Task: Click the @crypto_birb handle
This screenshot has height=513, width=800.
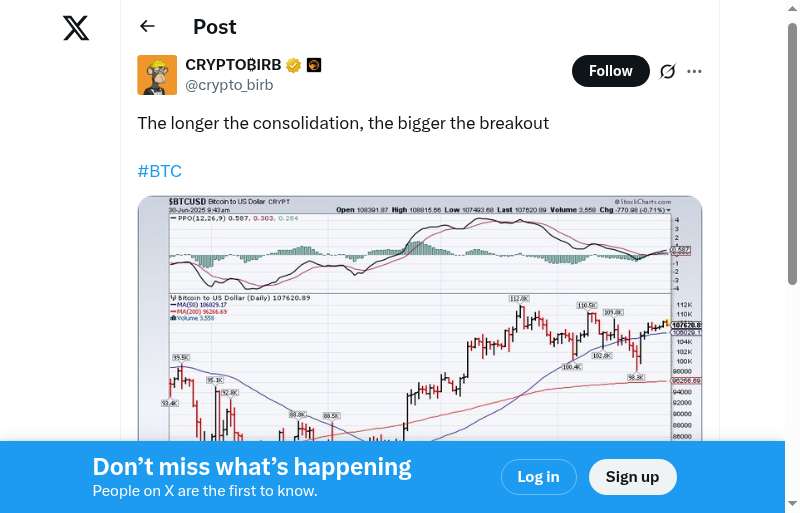Action: click(x=229, y=85)
